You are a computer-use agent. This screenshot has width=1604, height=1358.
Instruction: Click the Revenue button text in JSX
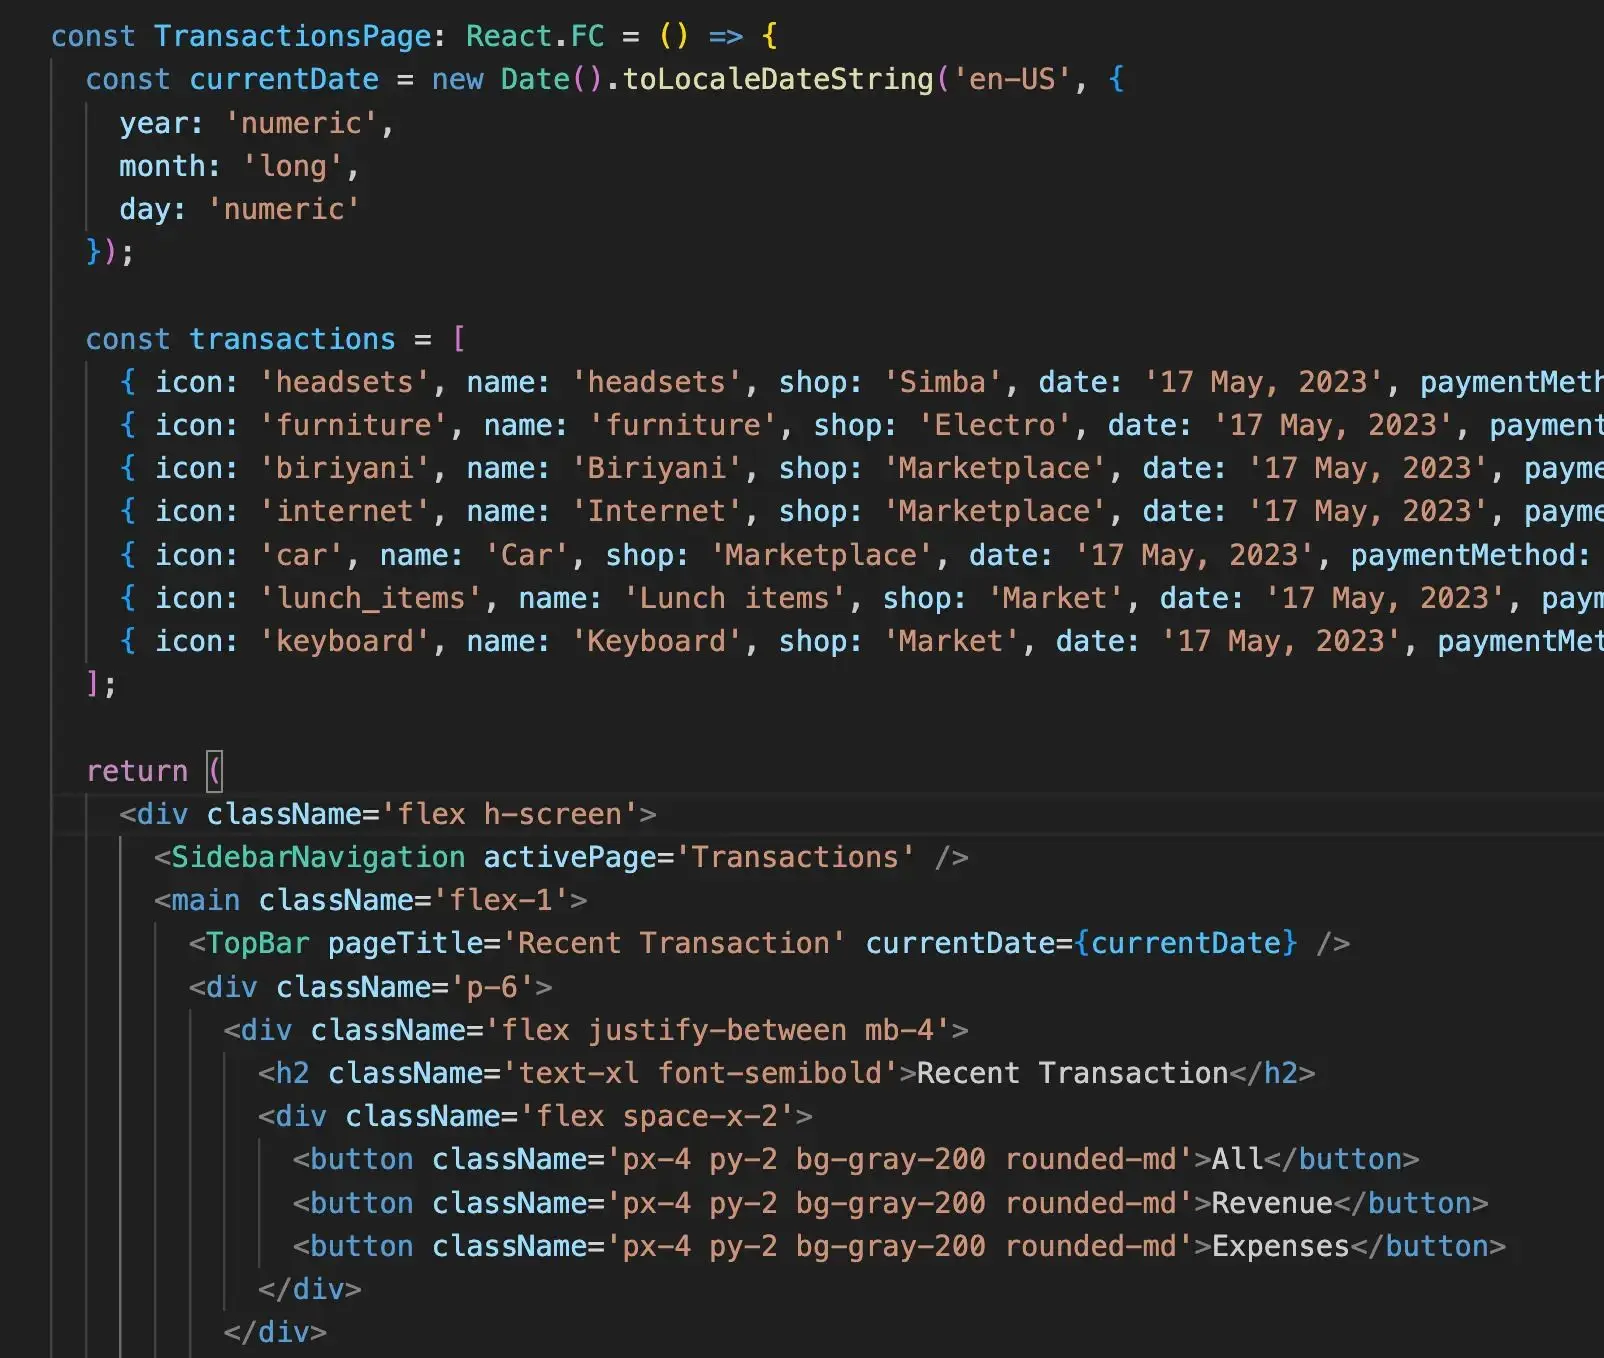1272,1203
